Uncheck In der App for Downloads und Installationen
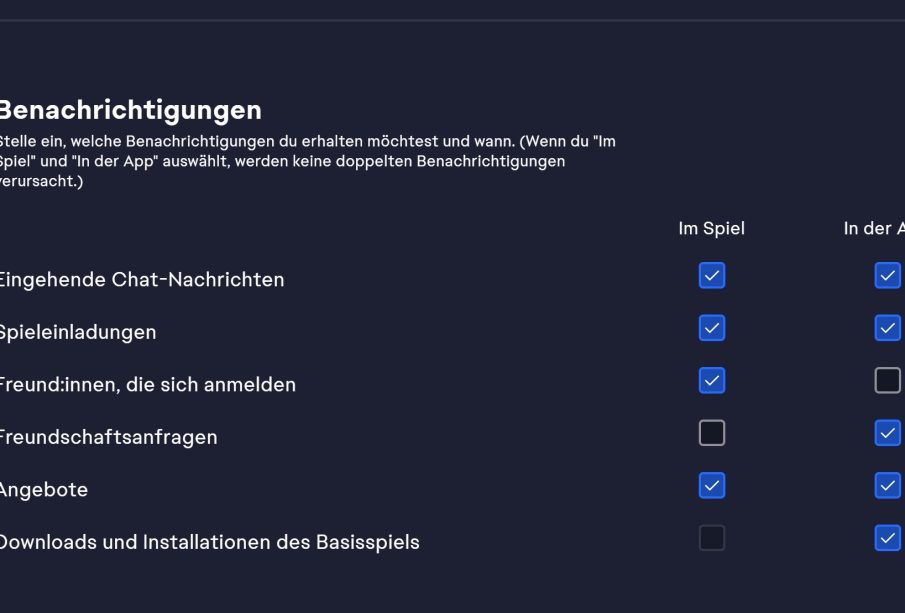The width and height of the screenshot is (905, 613). click(x=887, y=538)
